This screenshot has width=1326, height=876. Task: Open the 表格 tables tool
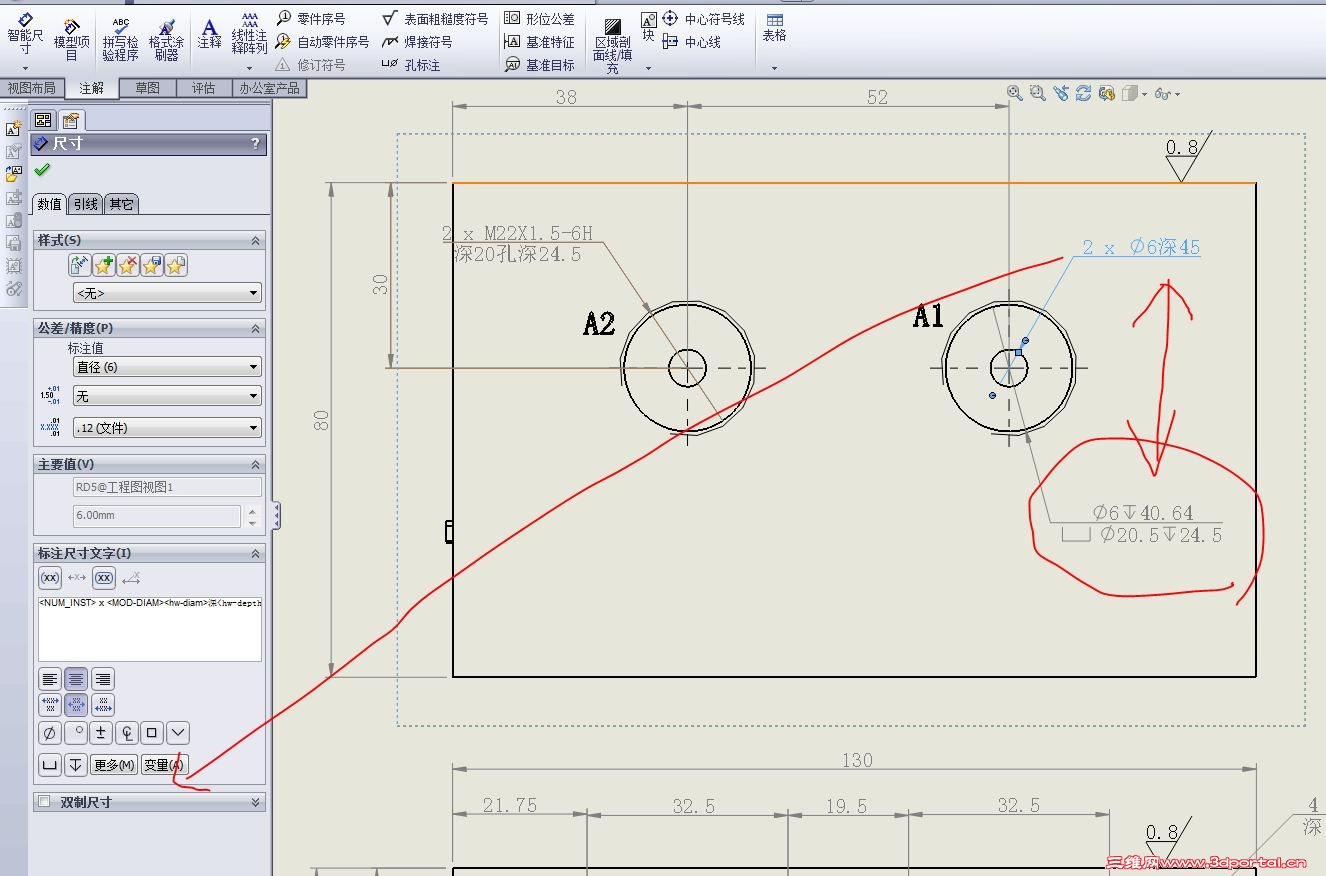(x=774, y=27)
